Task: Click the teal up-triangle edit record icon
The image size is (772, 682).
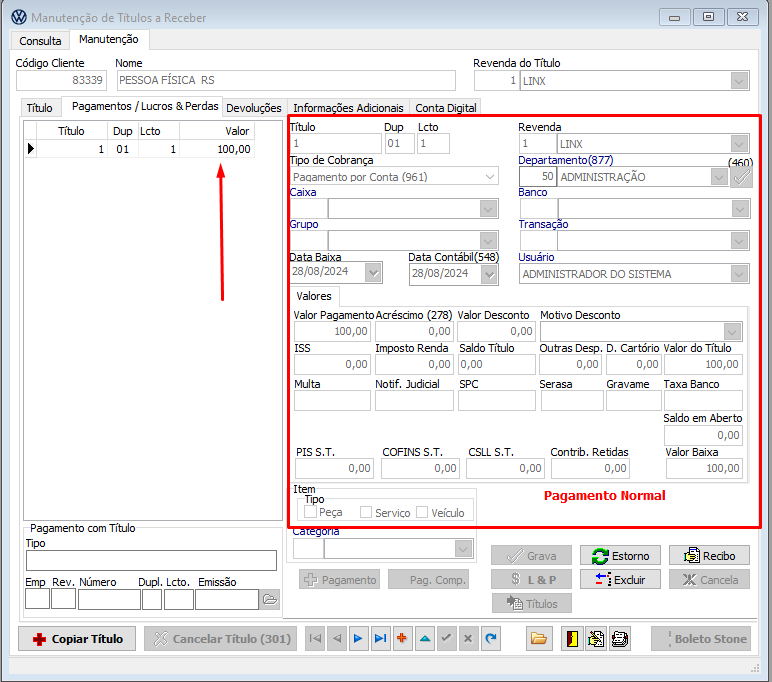Action: (x=425, y=639)
